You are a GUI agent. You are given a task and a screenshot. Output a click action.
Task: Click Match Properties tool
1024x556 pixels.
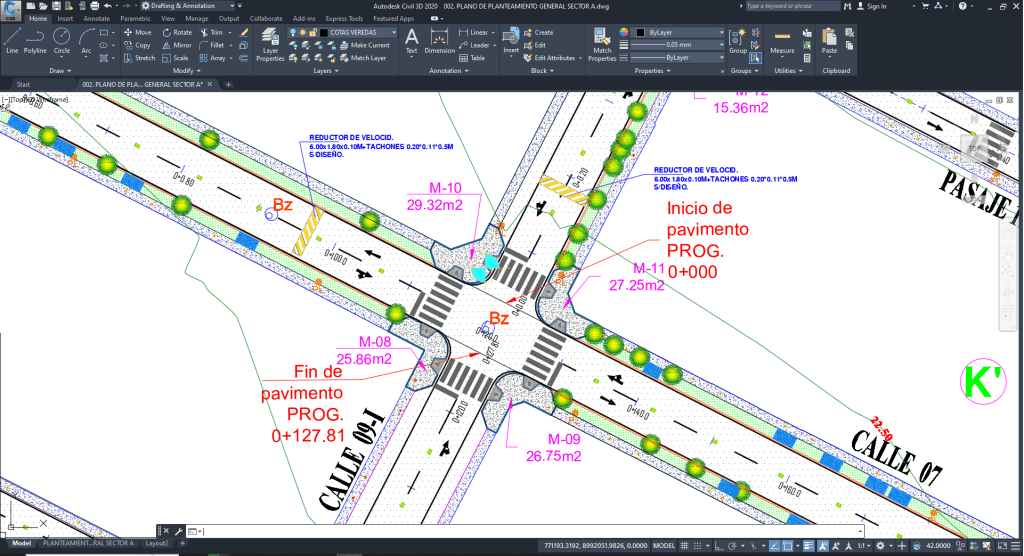point(601,44)
